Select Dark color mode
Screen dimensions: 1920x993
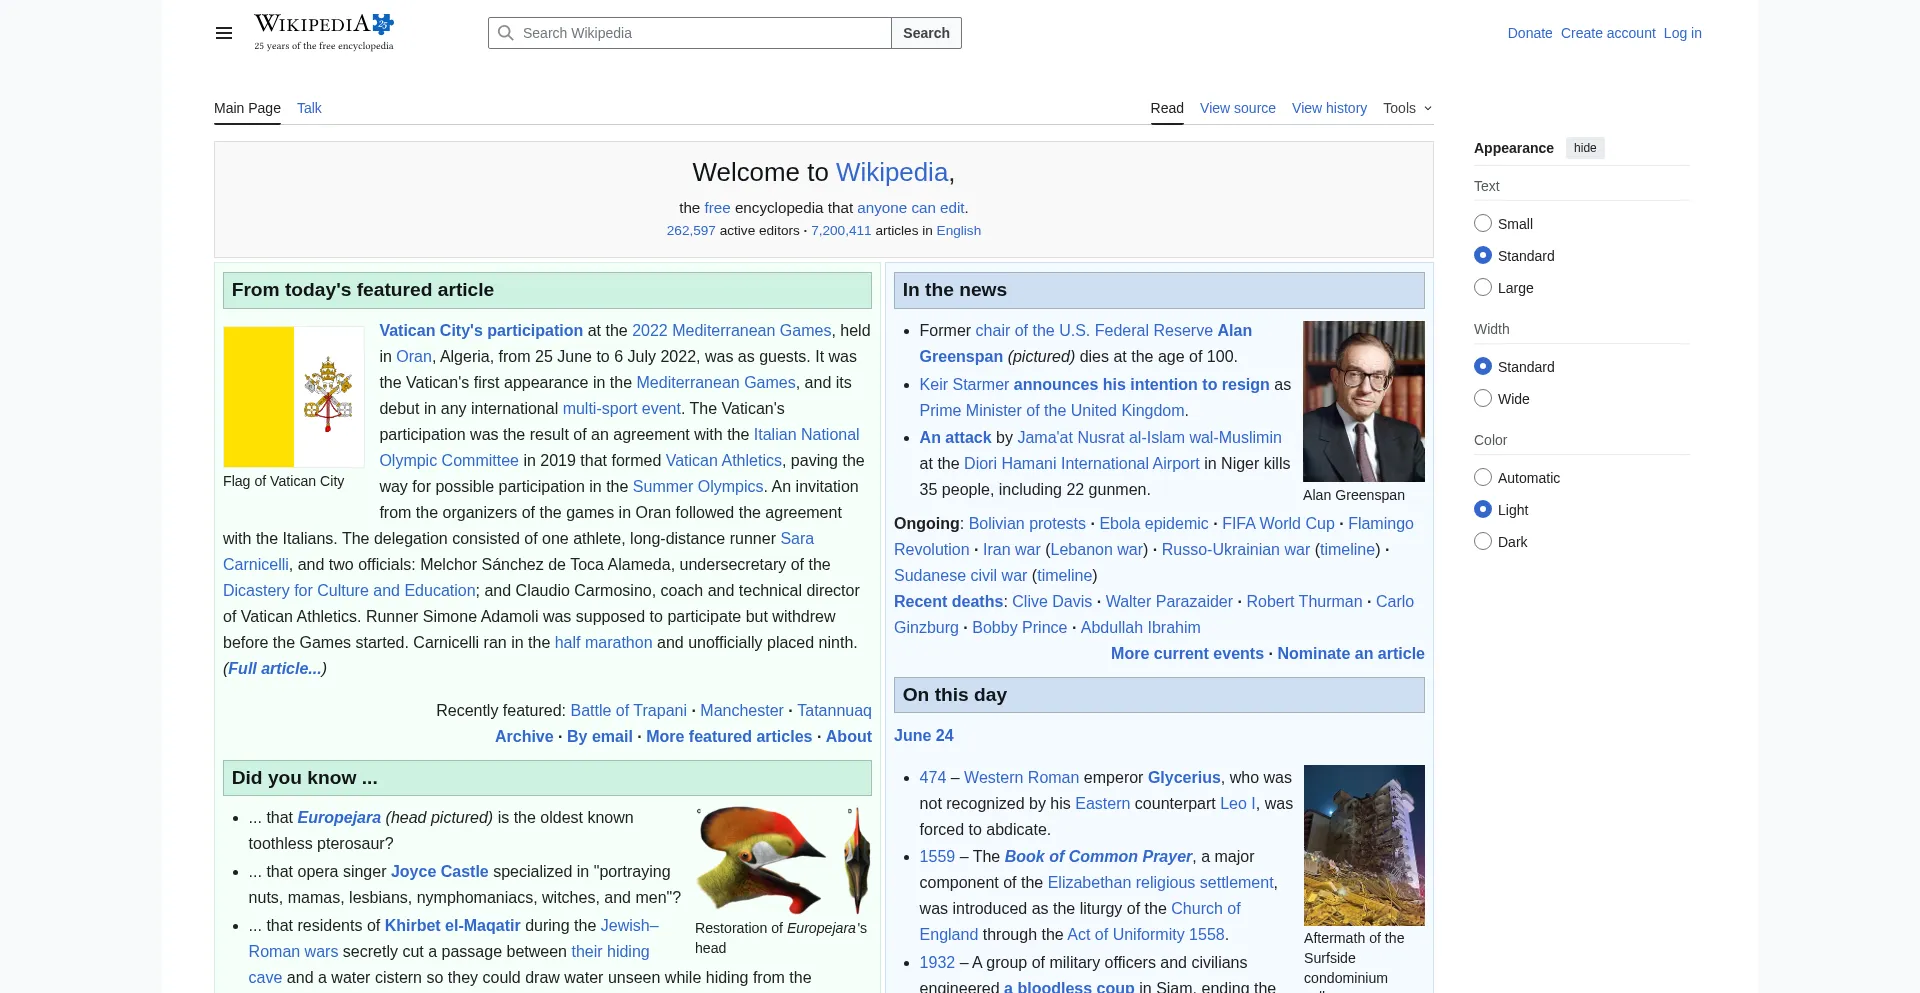pyautogui.click(x=1483, y=542)
